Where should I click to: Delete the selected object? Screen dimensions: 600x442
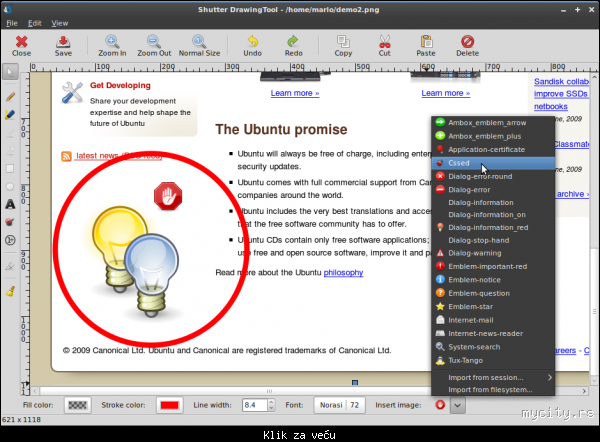[x=467, y=46]
